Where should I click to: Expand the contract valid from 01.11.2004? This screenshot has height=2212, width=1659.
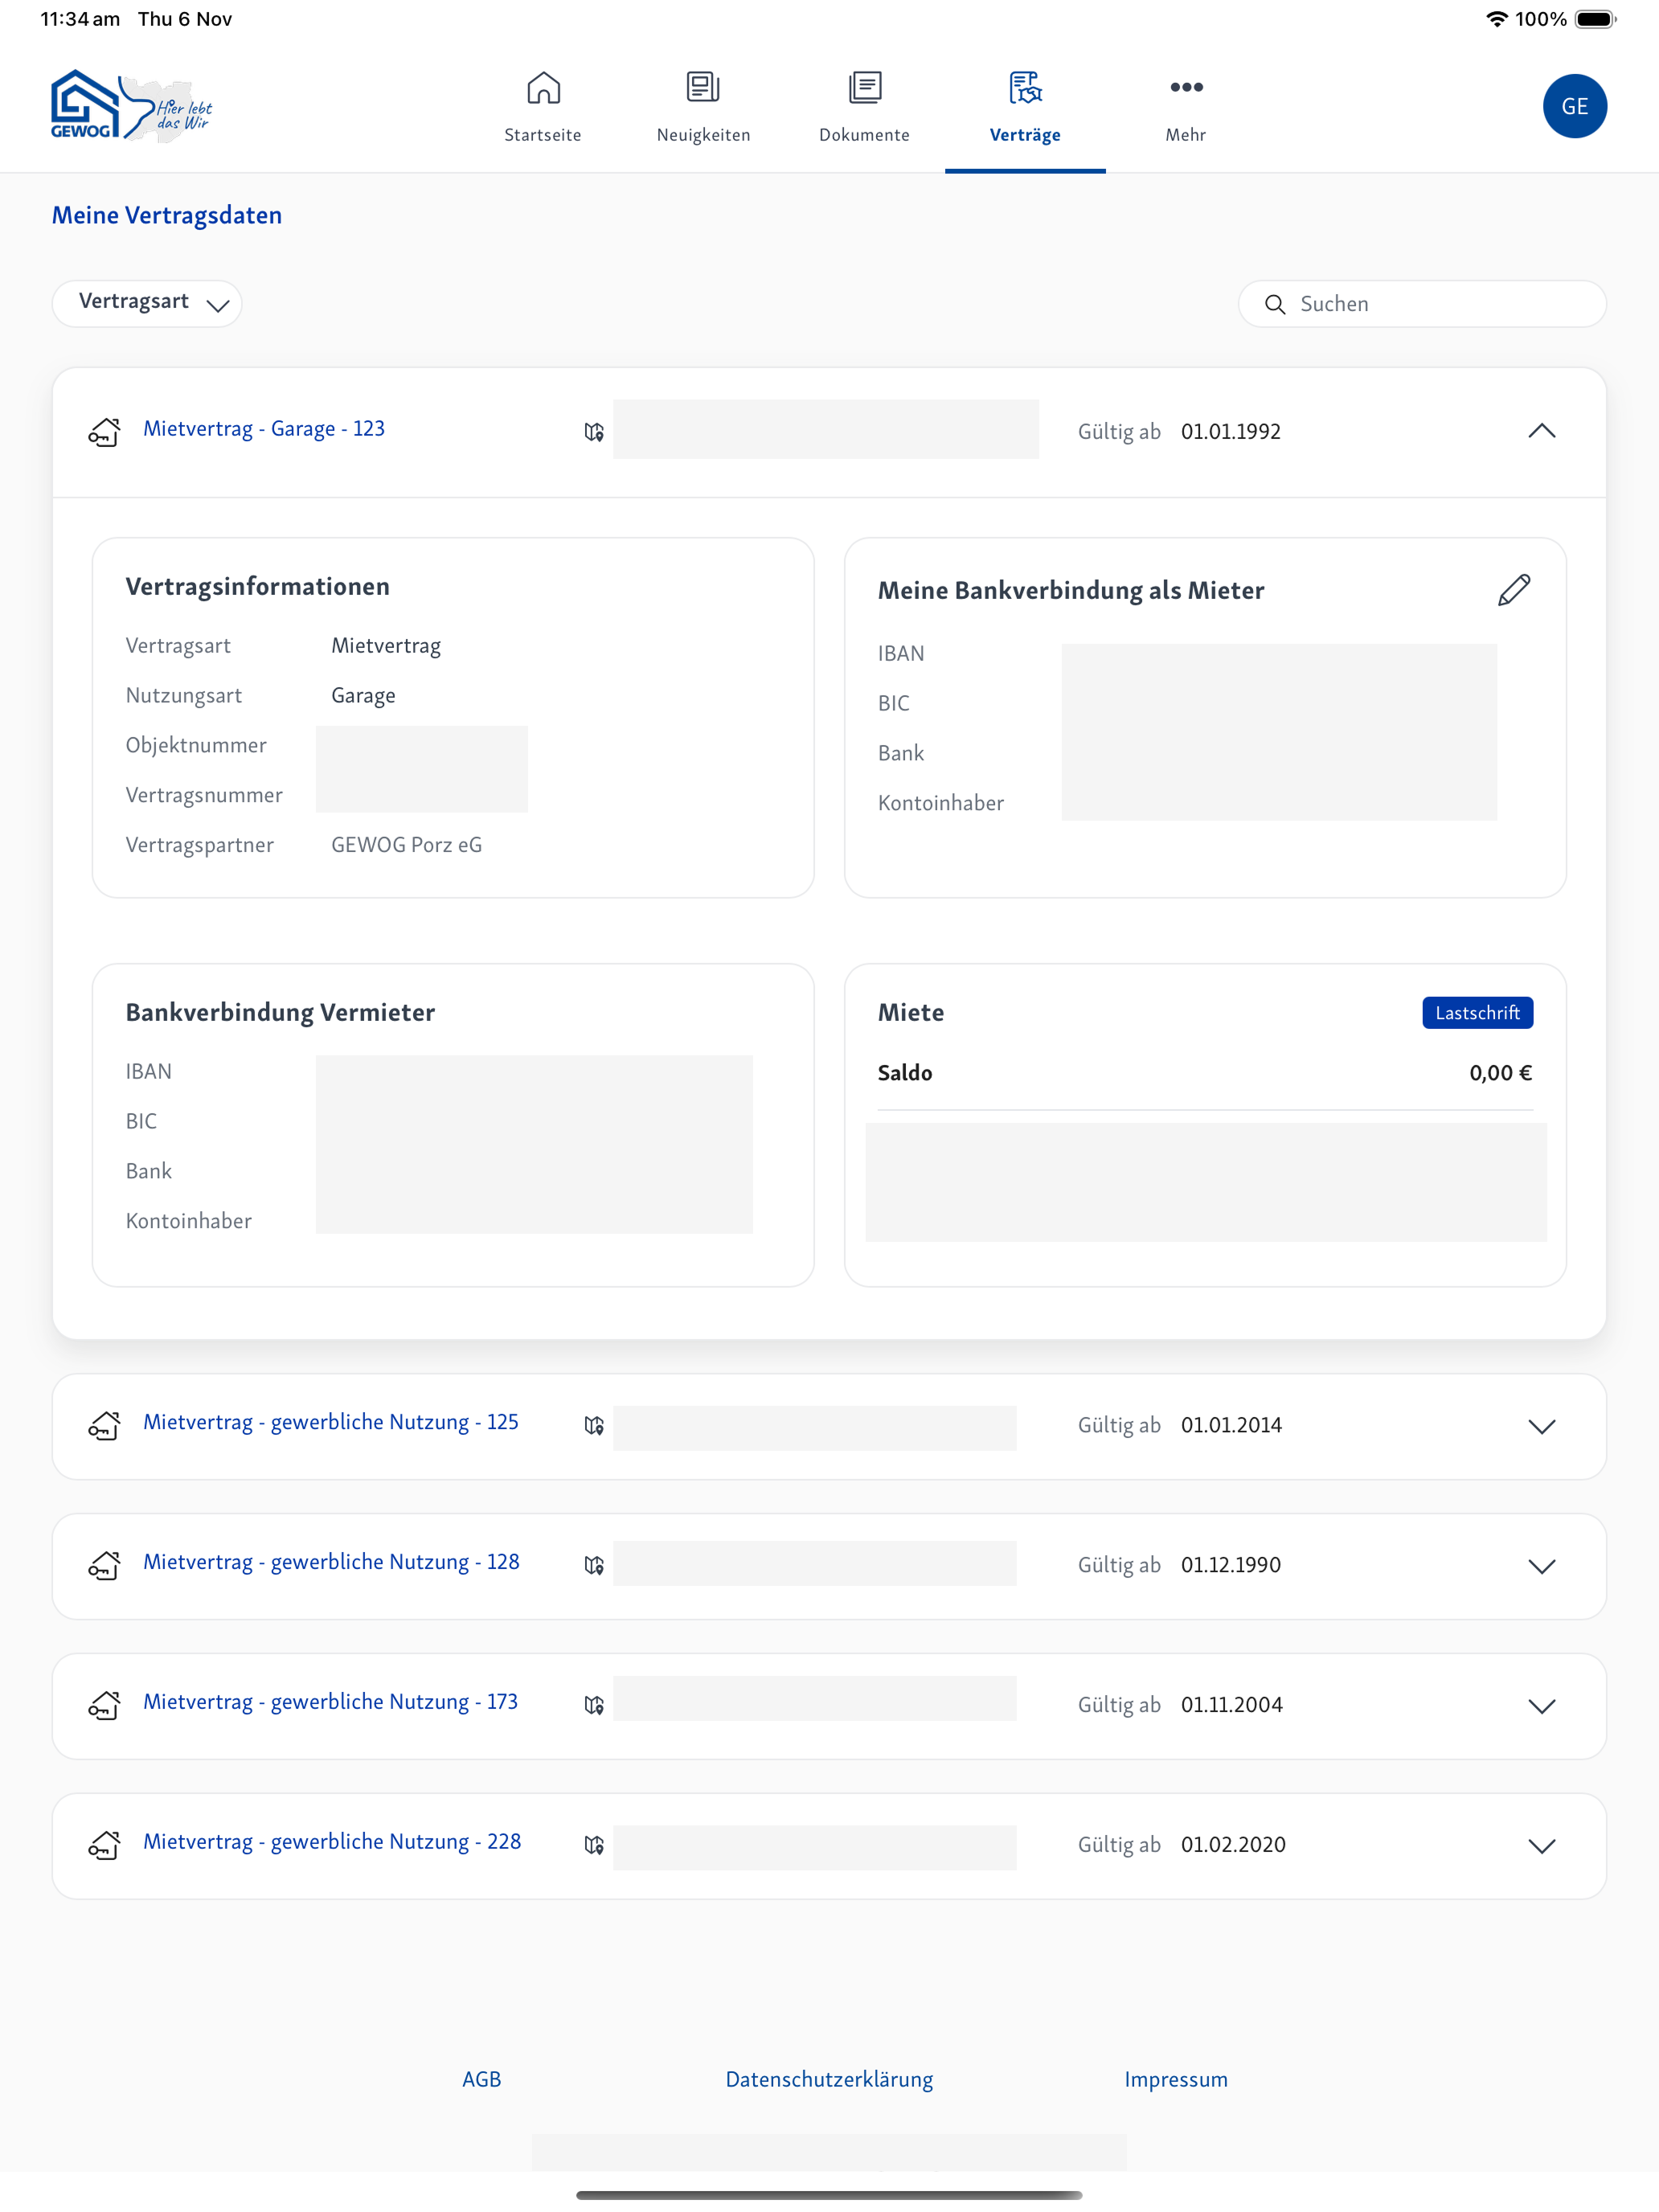pos(1541,1706)
